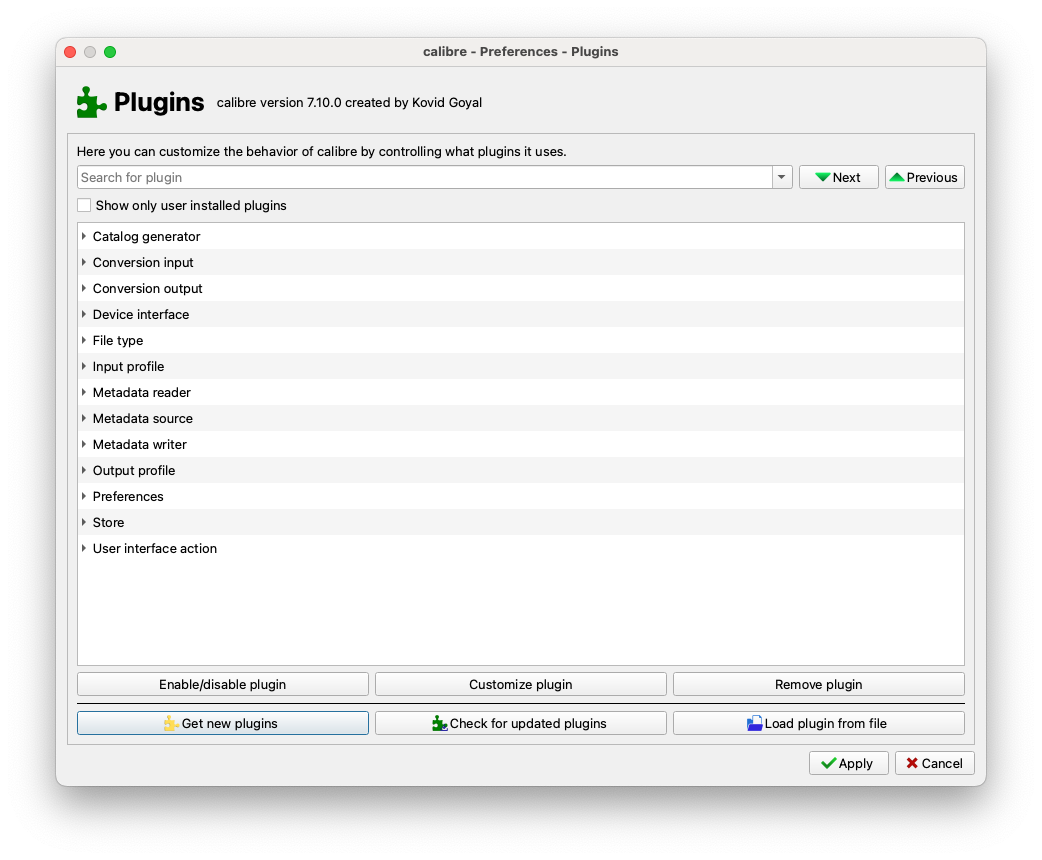
Task: Open the plugin search history dropdown
Action: (782, 178)
